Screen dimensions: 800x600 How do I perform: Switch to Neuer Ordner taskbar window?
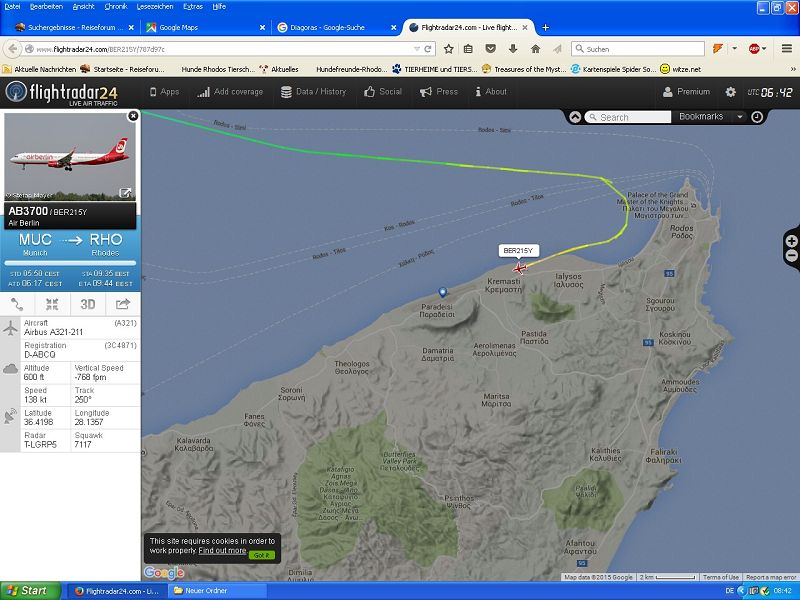[x=218, y=591]
